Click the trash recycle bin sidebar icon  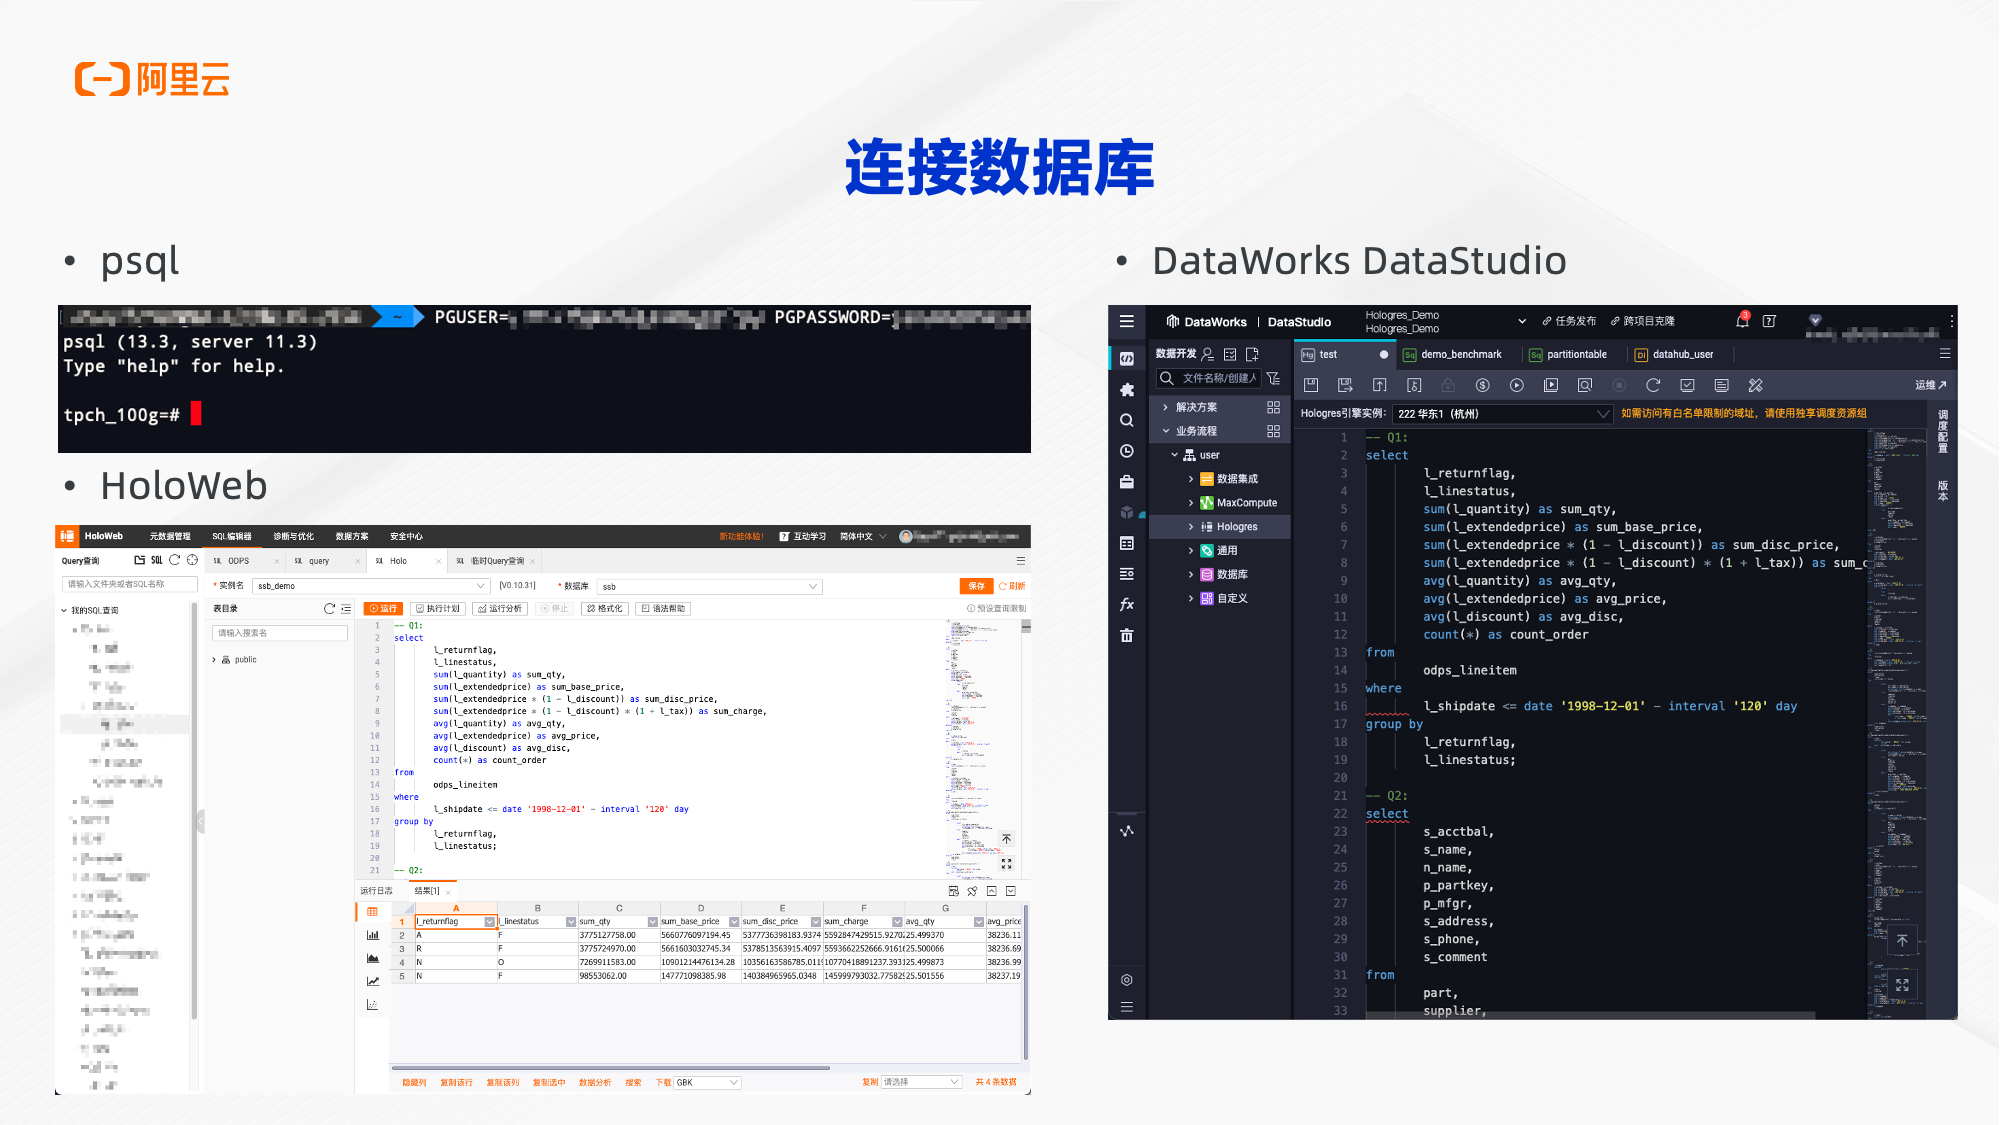point(1127,635)
